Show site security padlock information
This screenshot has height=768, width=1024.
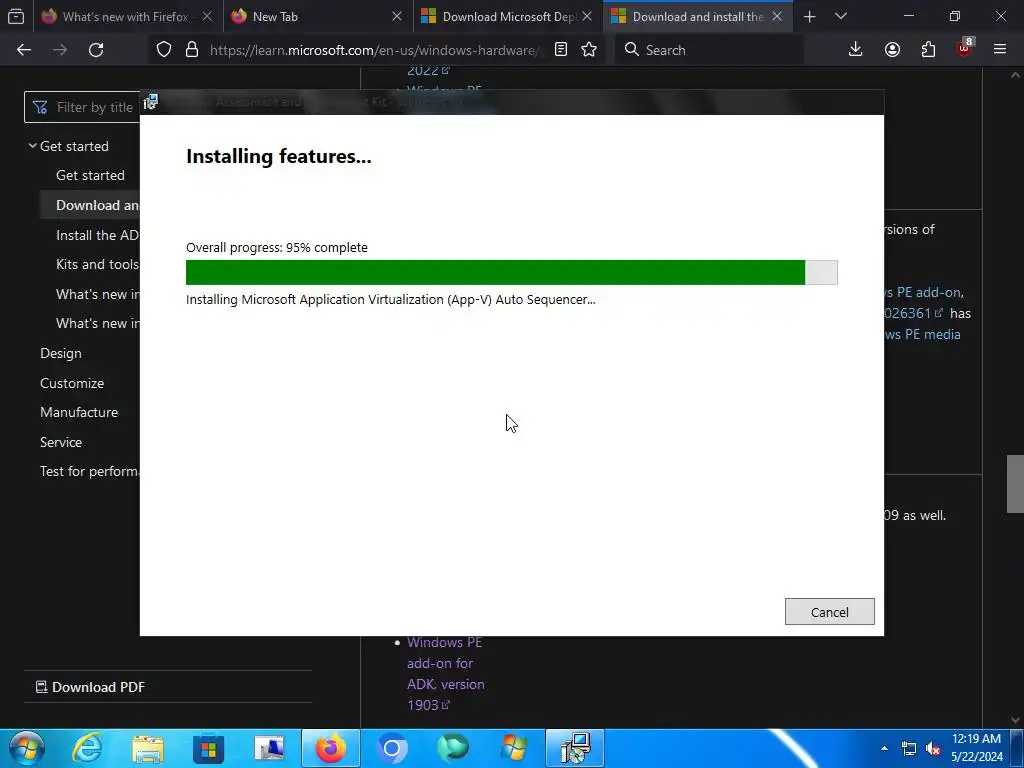click(191, 50)
